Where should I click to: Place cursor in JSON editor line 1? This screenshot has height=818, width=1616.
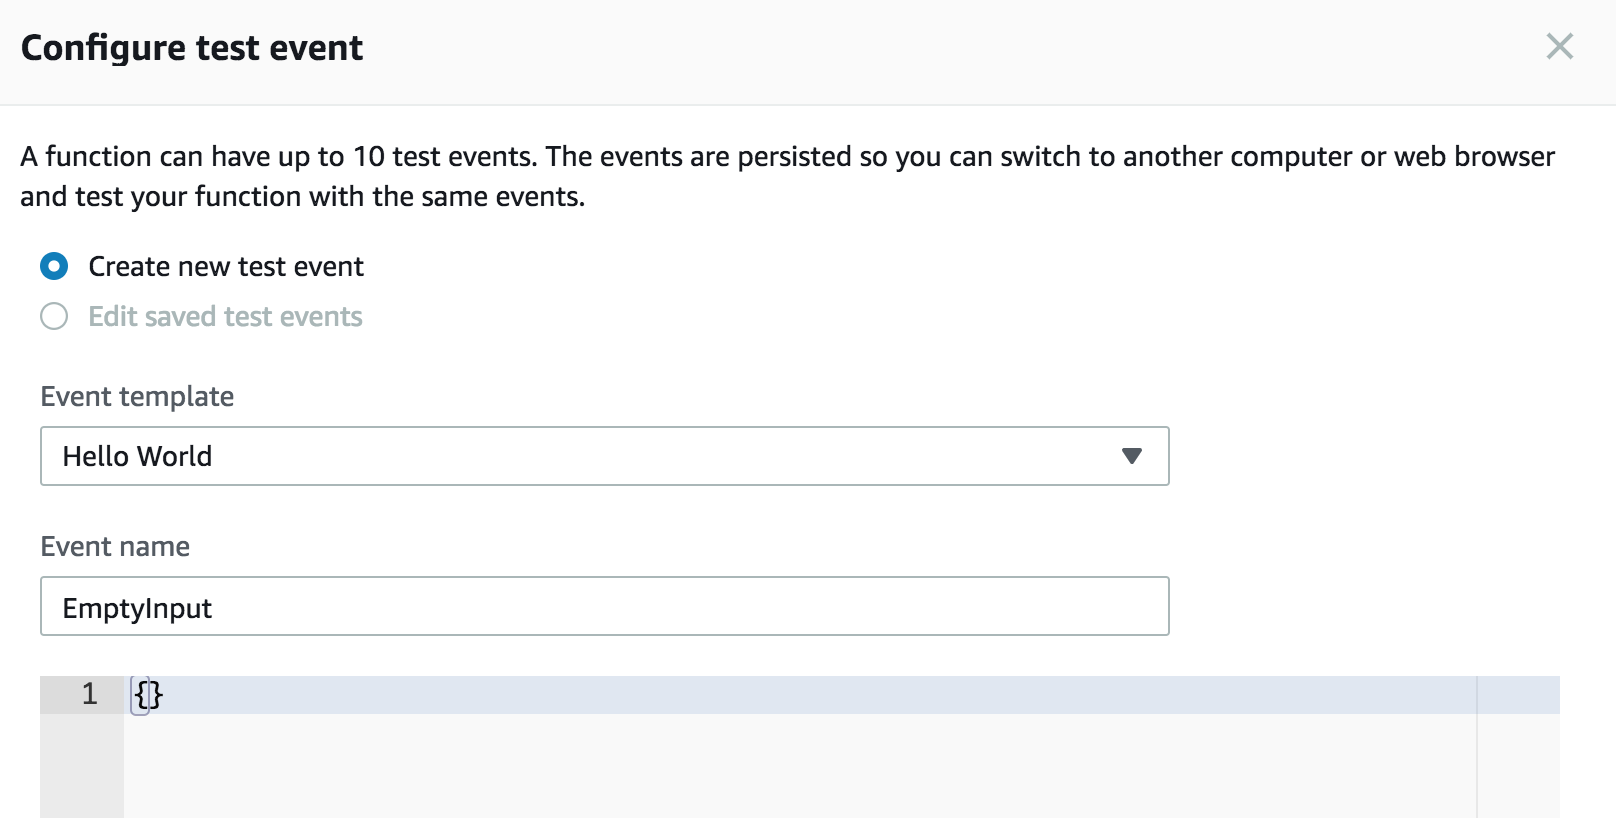[800, 694]
